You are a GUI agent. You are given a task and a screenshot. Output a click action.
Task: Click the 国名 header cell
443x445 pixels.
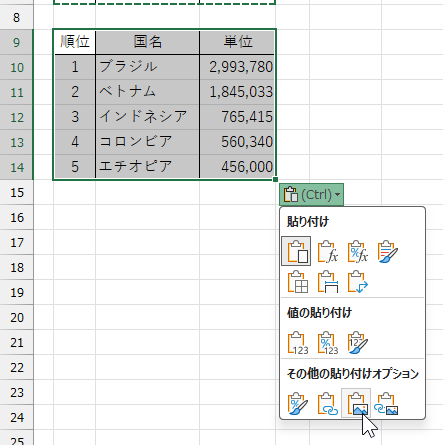(x=147, y=42)
